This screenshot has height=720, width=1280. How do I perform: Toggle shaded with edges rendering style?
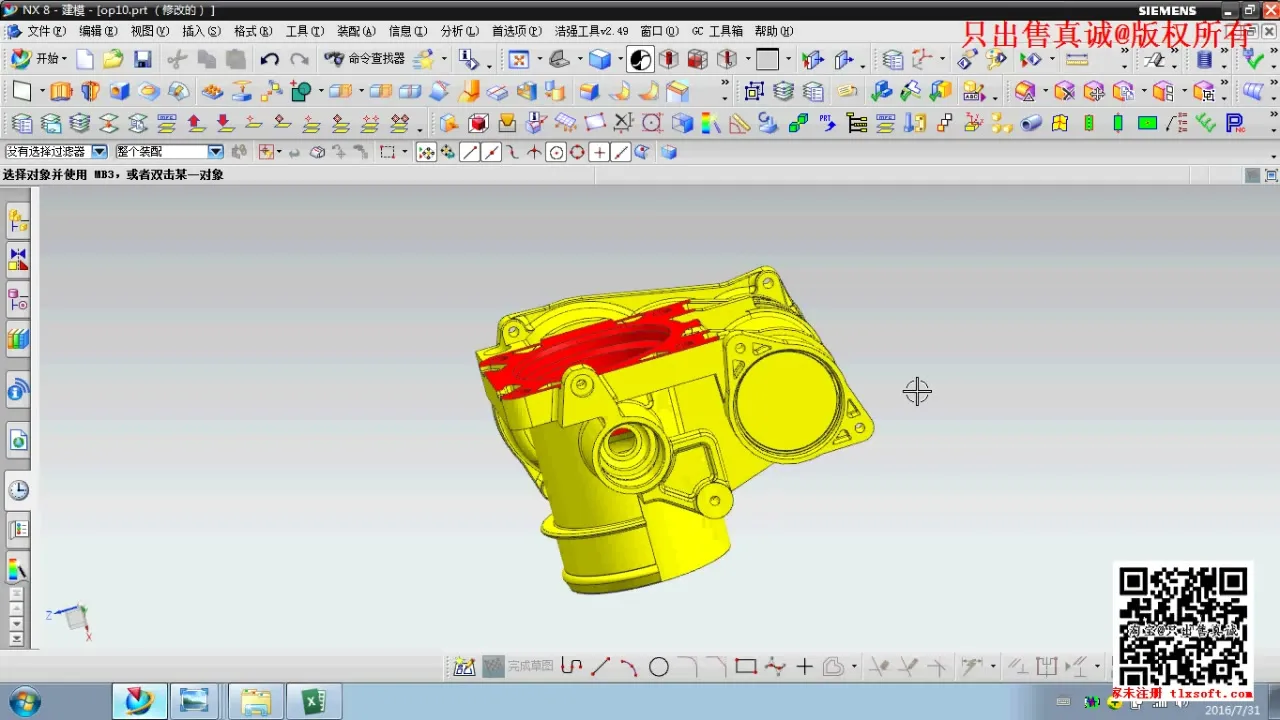coord(599,59)
